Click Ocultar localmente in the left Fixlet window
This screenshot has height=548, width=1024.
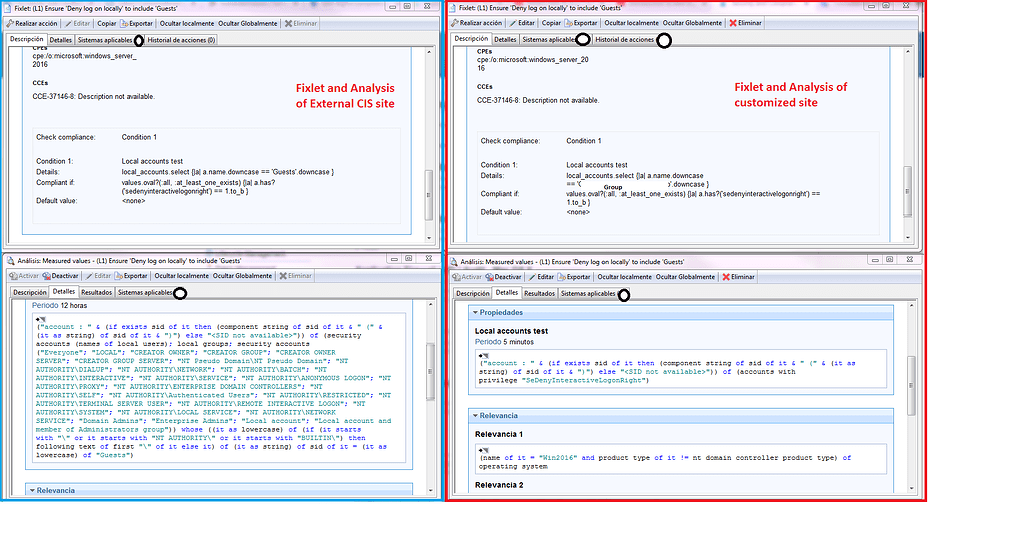[187, 24]
